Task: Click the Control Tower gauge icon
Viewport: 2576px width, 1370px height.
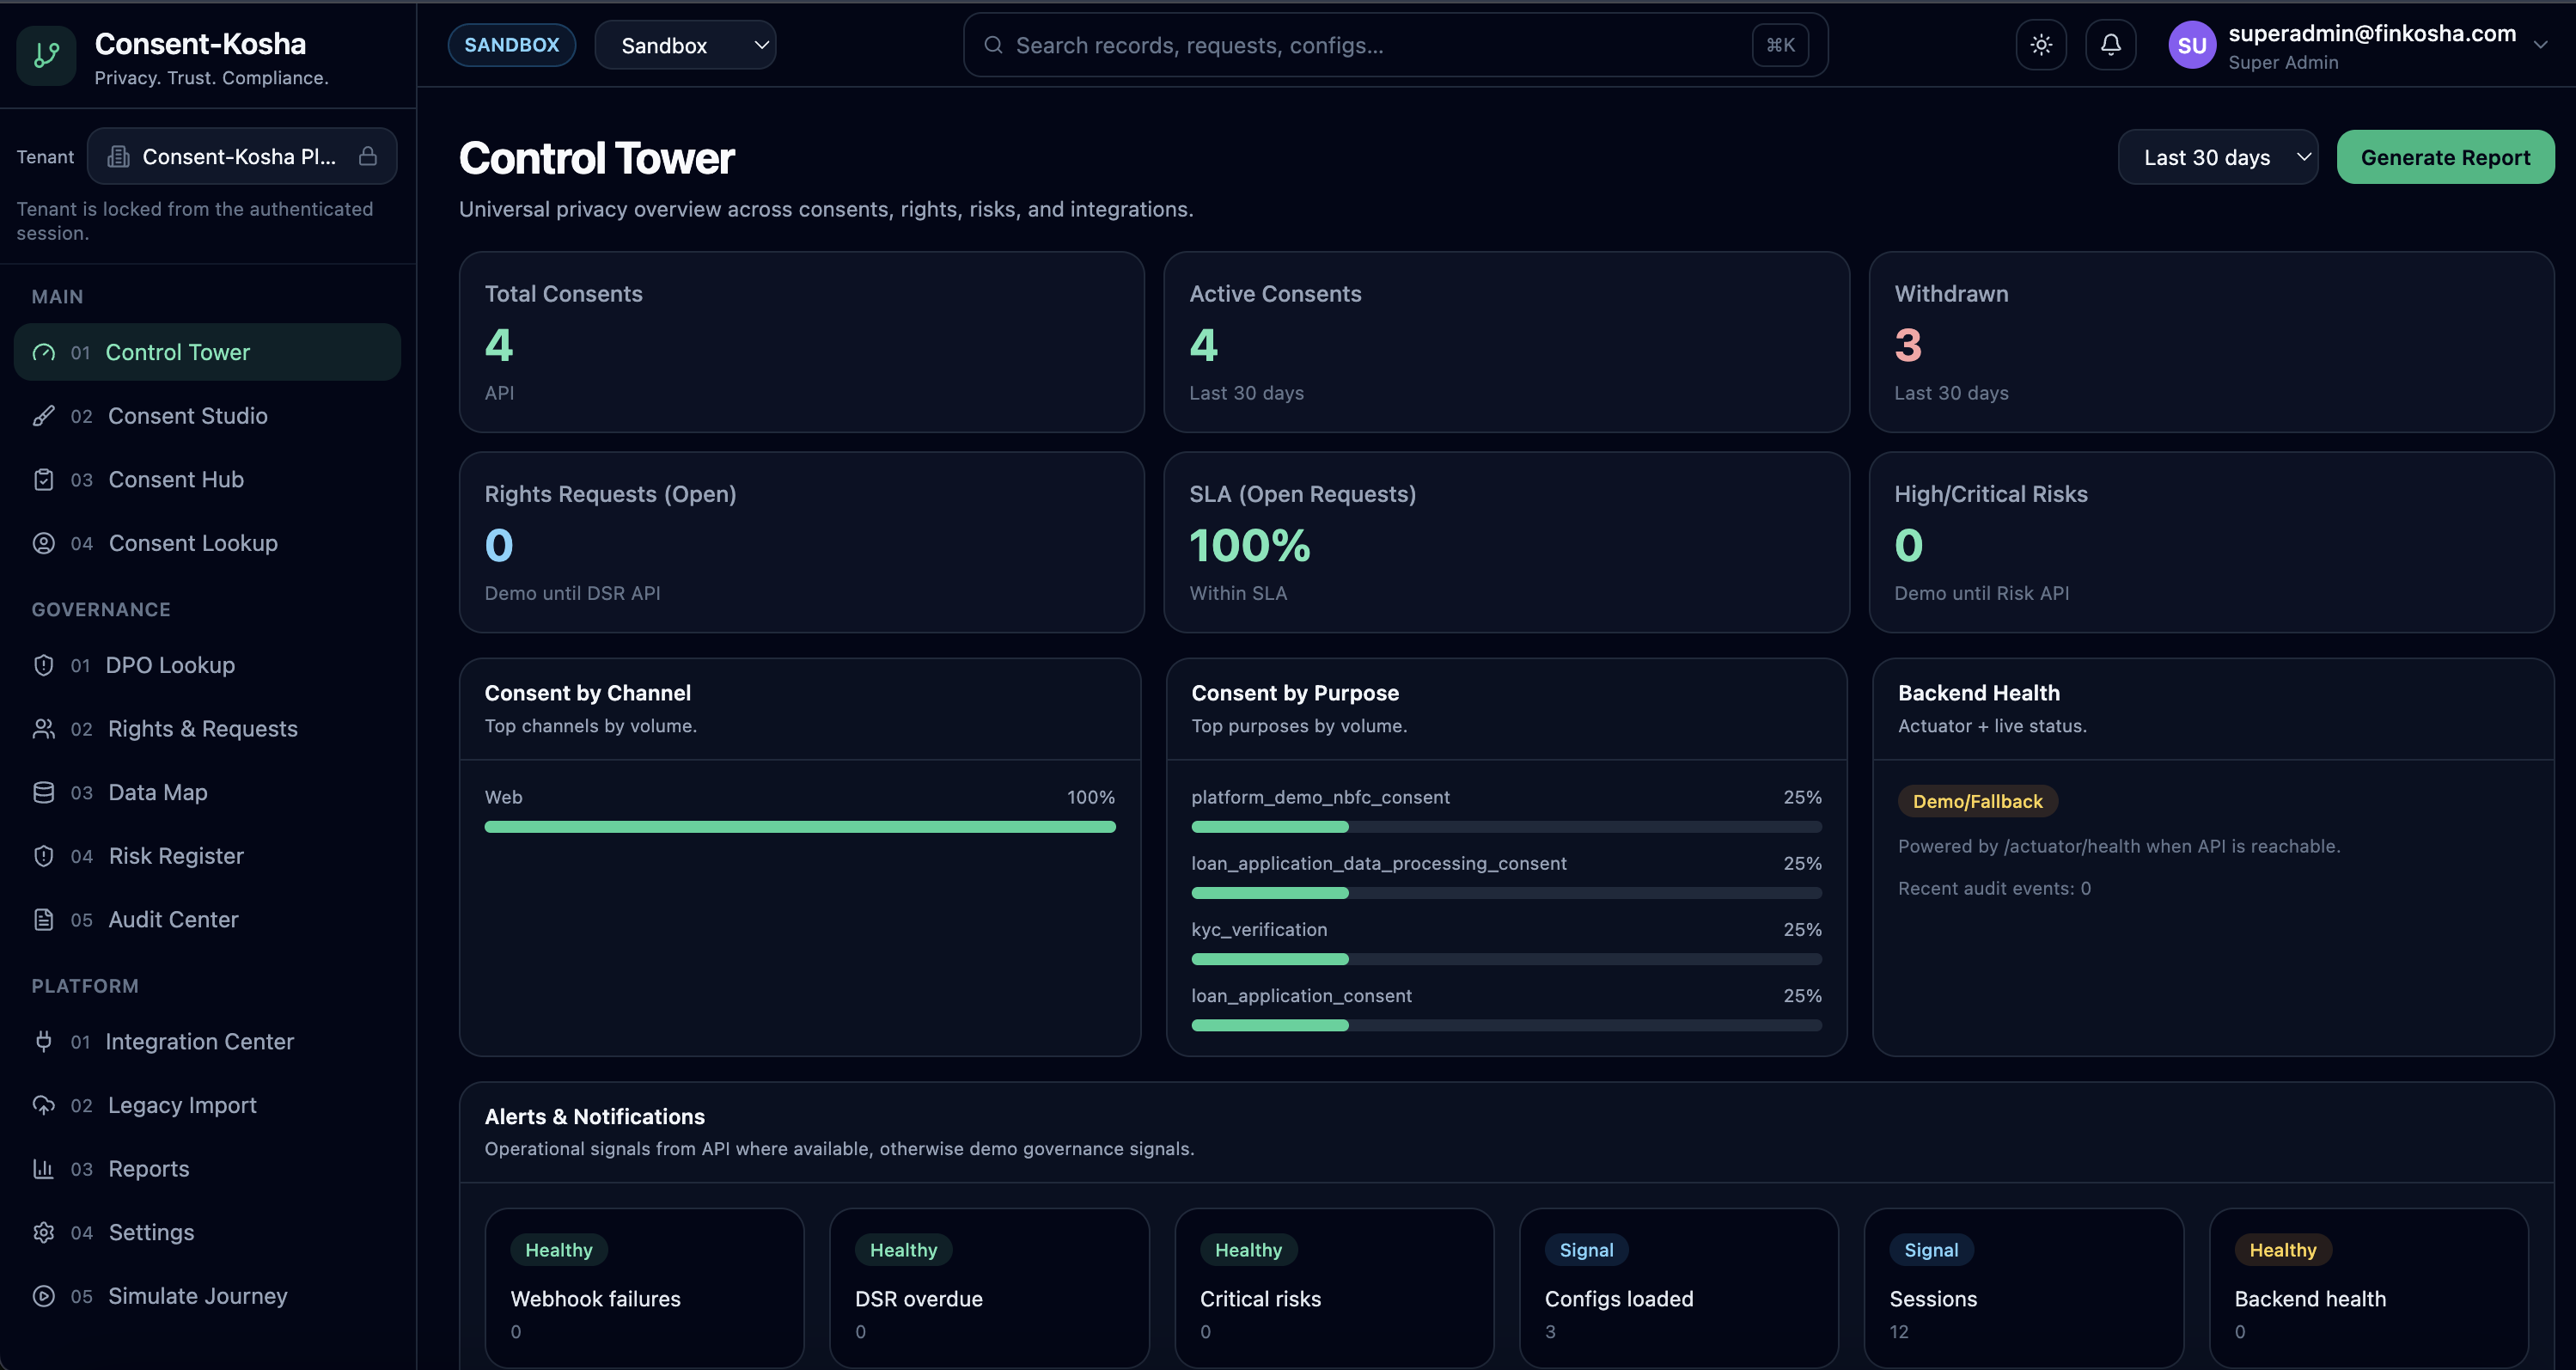Action: tap(44, 352)
